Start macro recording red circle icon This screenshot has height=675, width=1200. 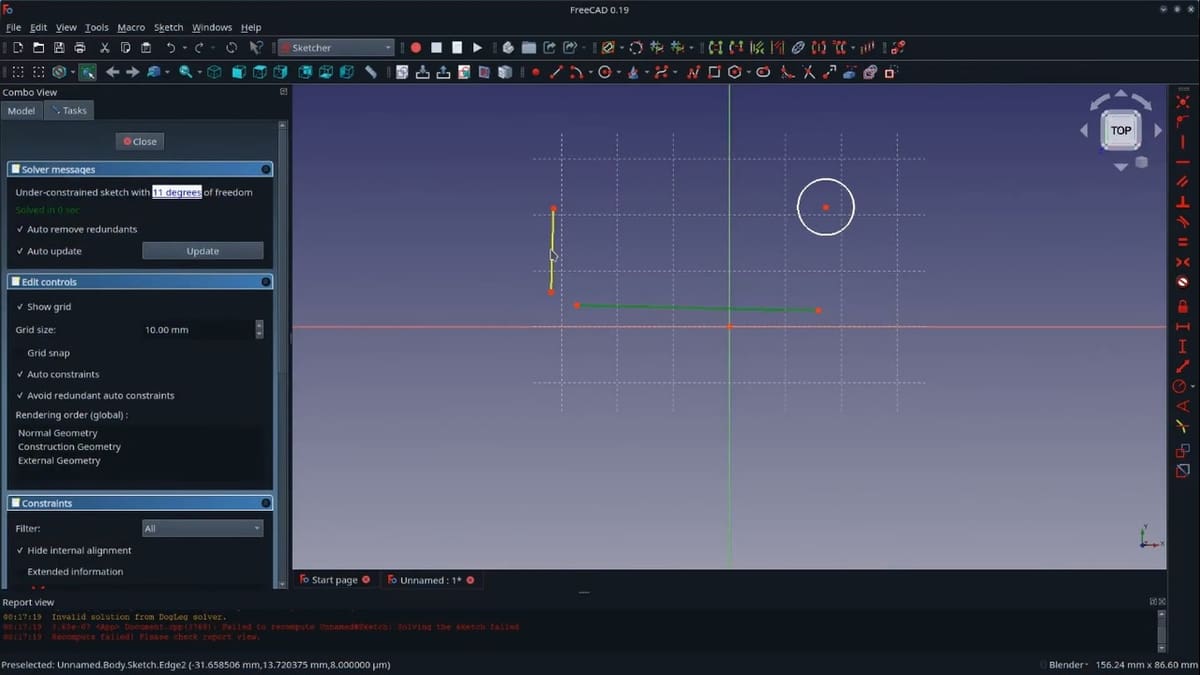coord(416,47)
